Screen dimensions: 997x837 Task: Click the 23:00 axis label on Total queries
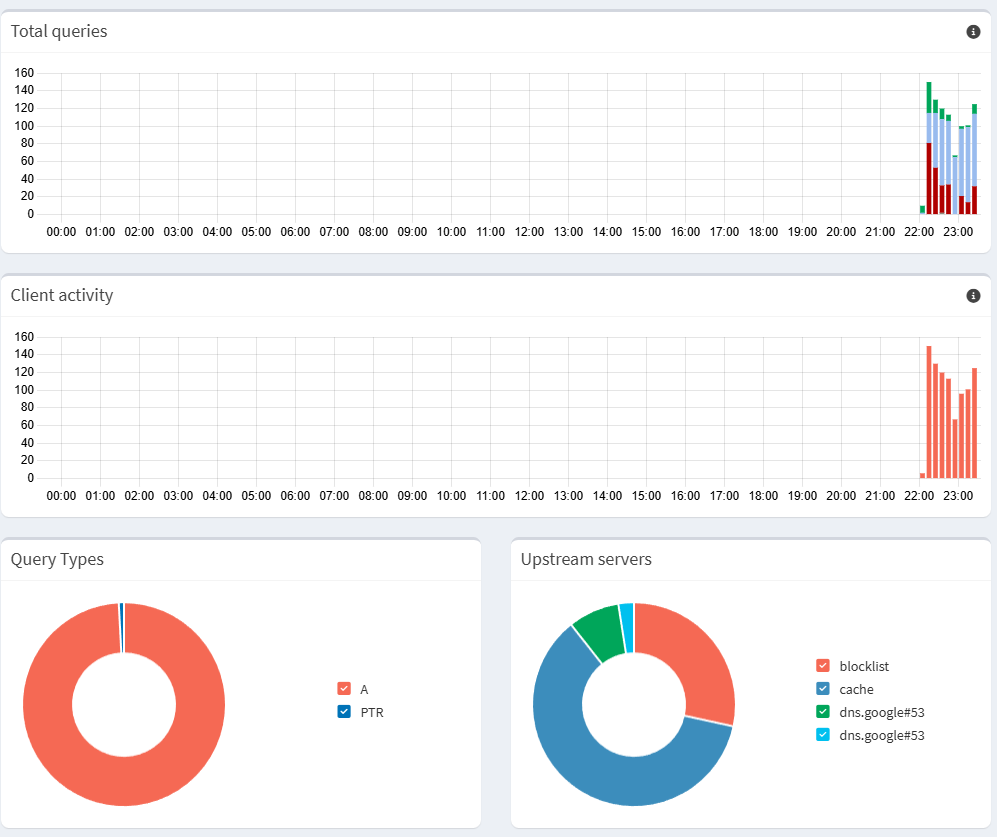958,231
